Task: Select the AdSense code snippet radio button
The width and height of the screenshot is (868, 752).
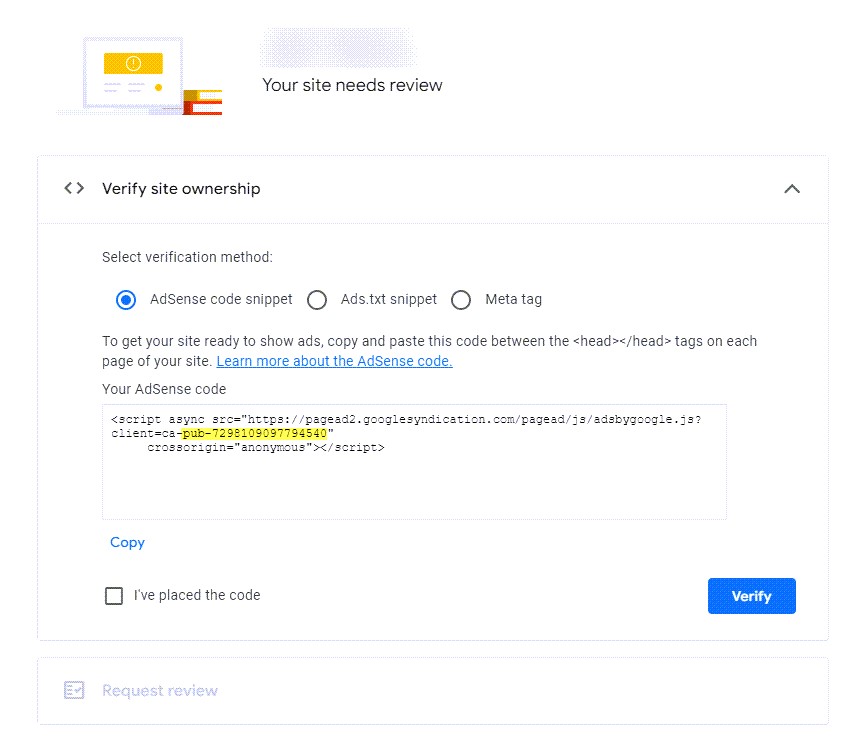Action: click(126, 300)
